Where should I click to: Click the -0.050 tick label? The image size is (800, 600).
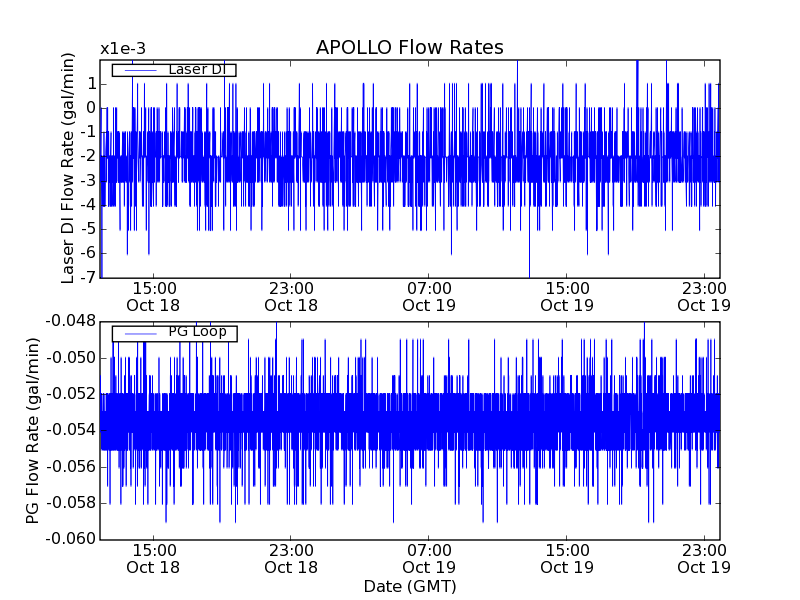[x=71, y=358]
